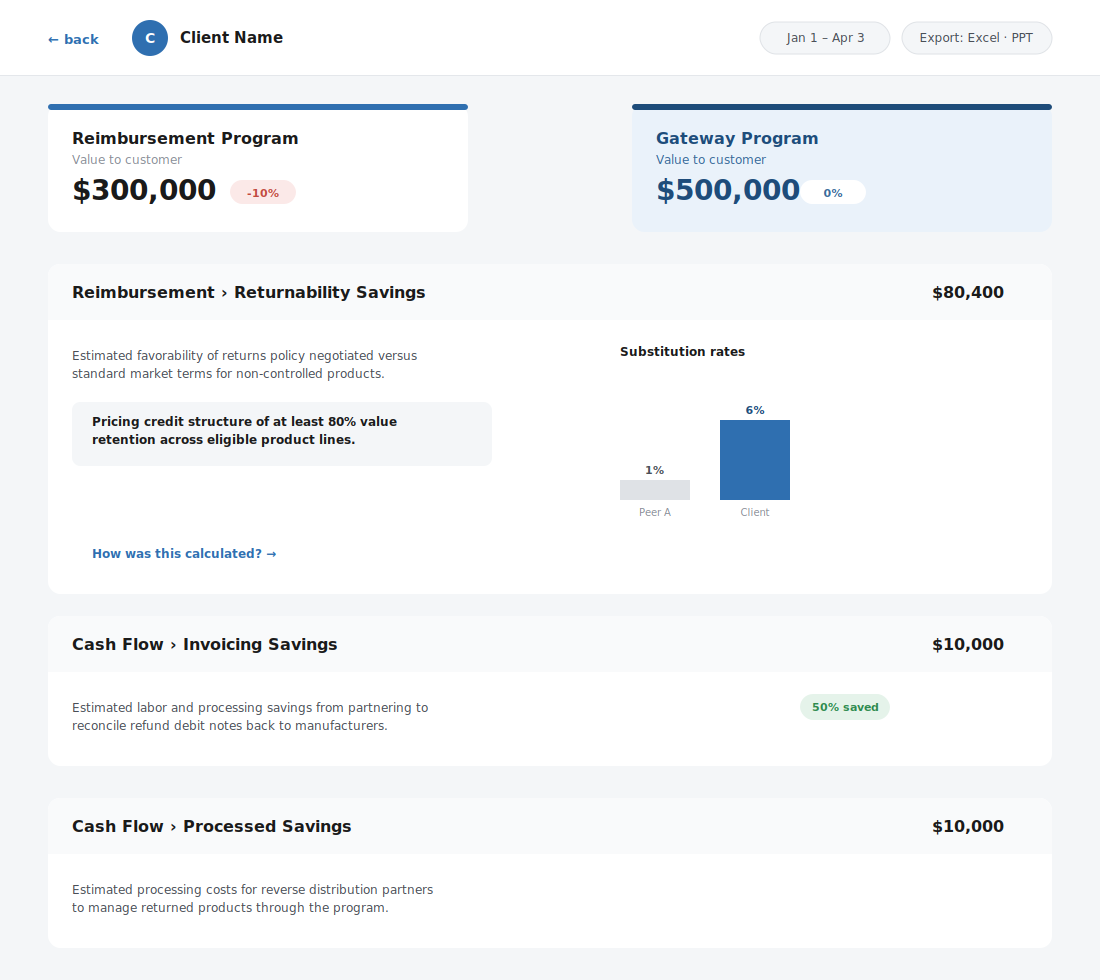Click the reverse distribution partners description

coord(253,899)
